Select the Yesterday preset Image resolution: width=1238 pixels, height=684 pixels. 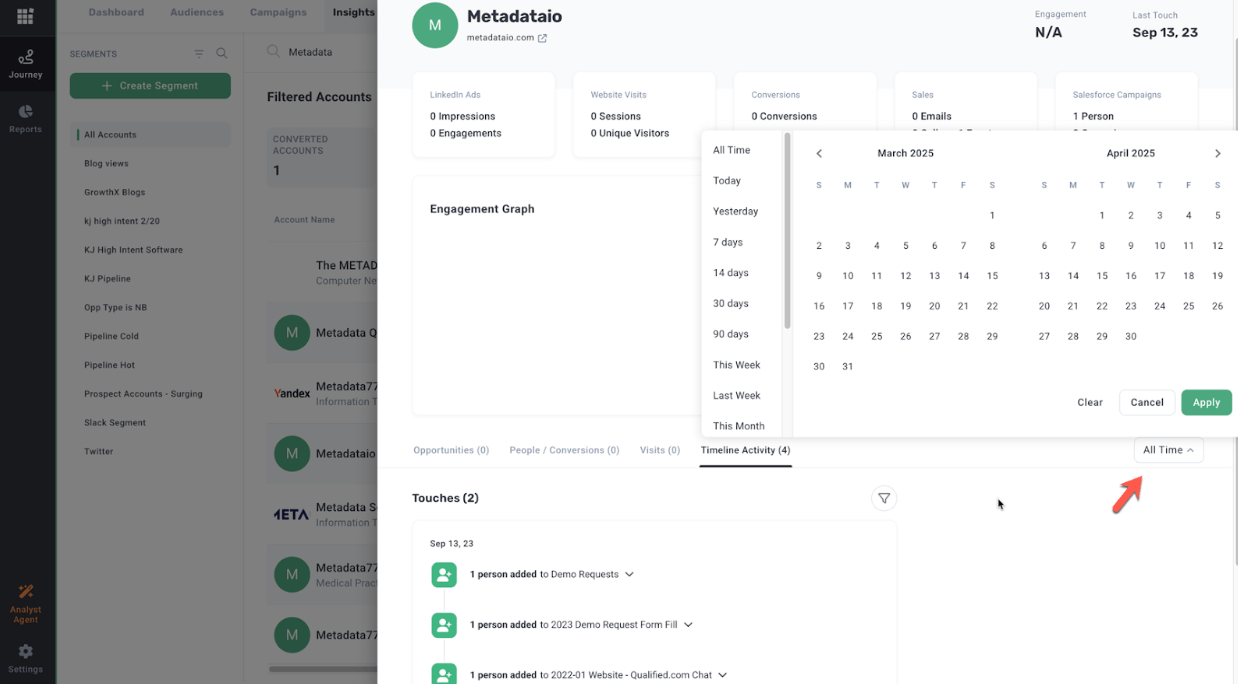click(x=736, y=212)
